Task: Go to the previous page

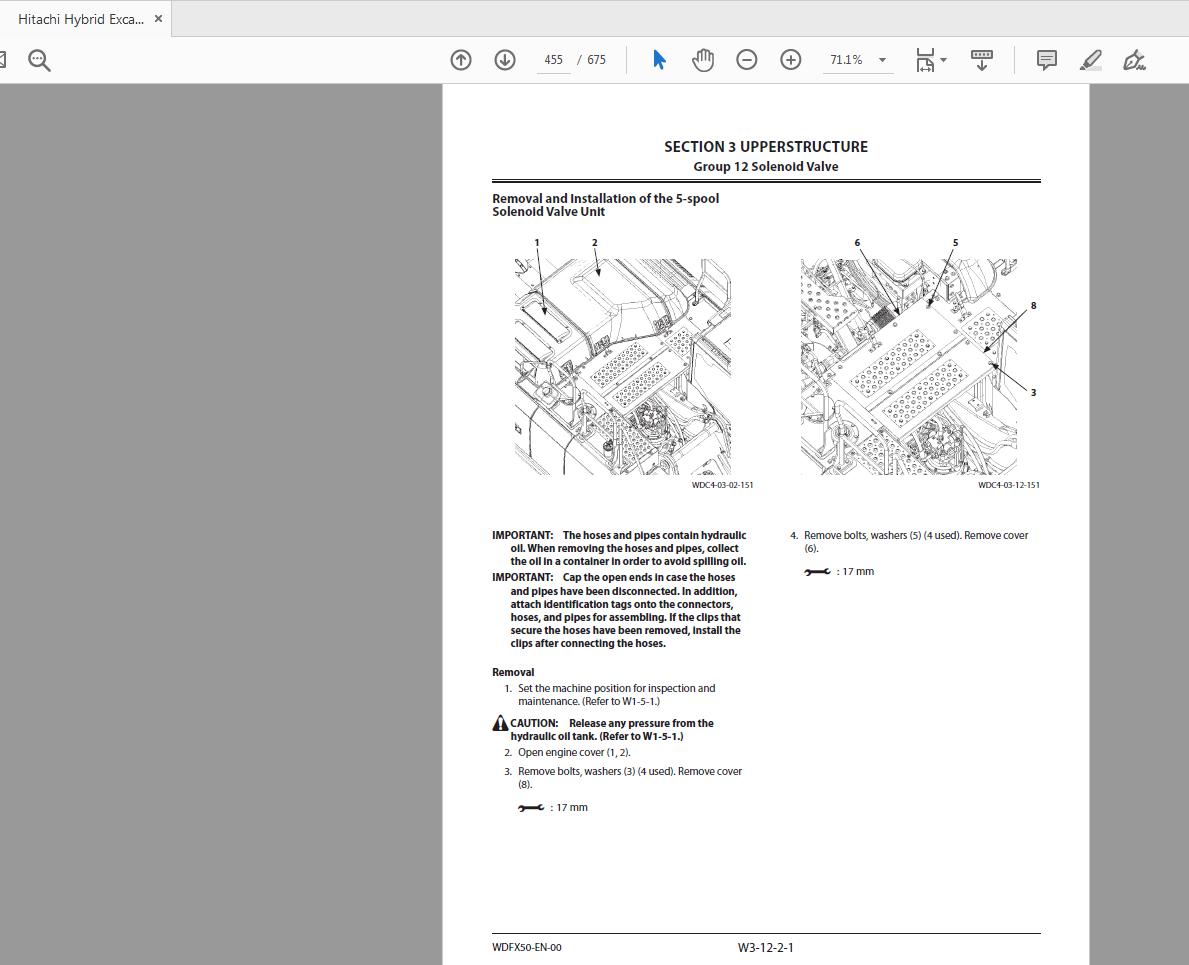Action: (x=460, y=59)
